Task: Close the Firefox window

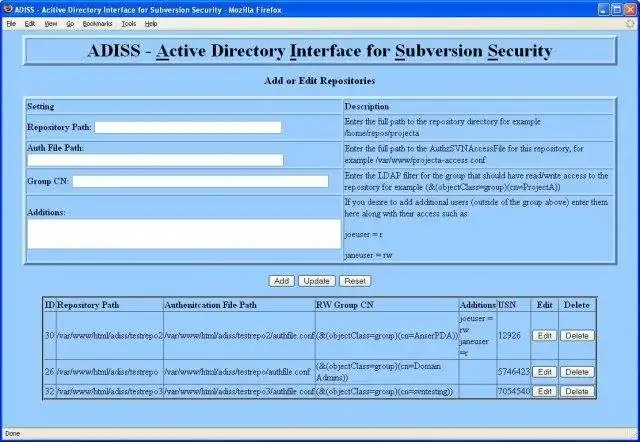Action: pyautogui.click(x=631, y=9)
